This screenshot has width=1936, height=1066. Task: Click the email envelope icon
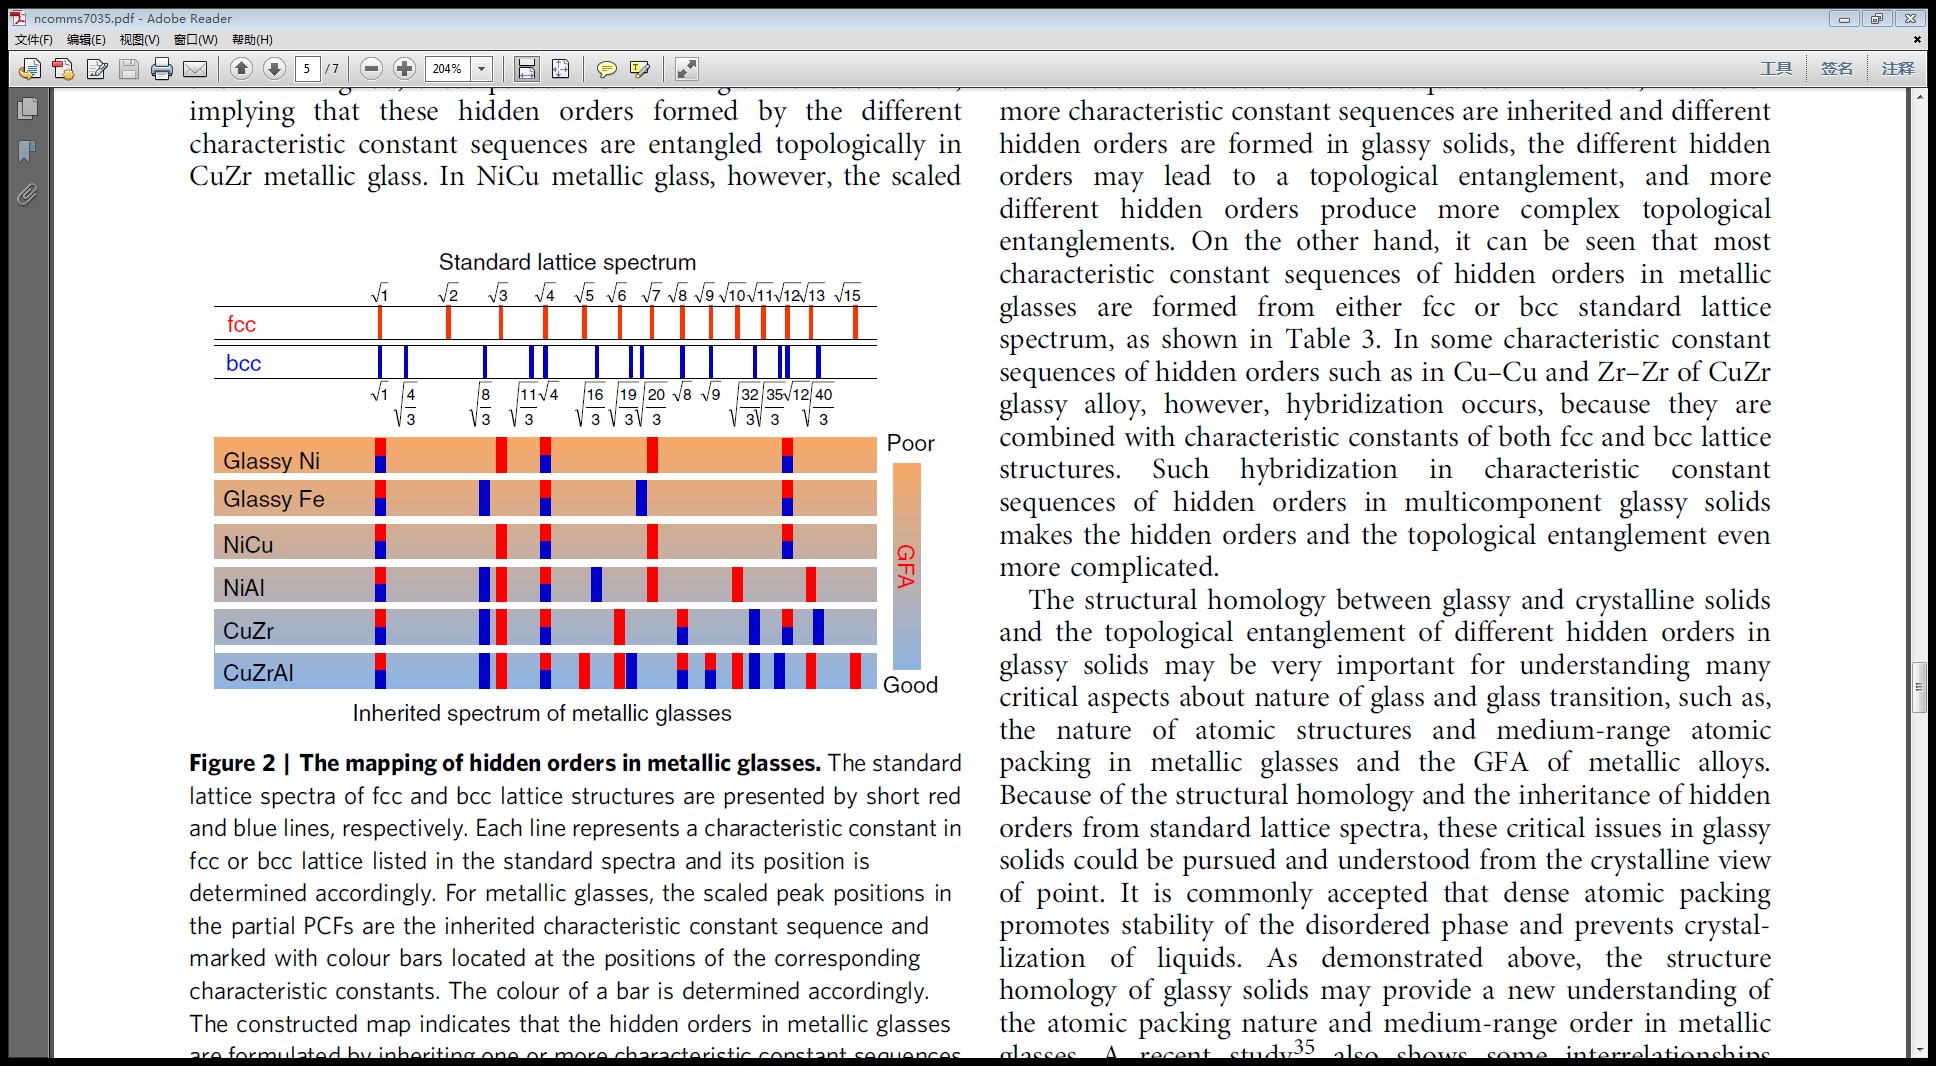tap(195, 69)
